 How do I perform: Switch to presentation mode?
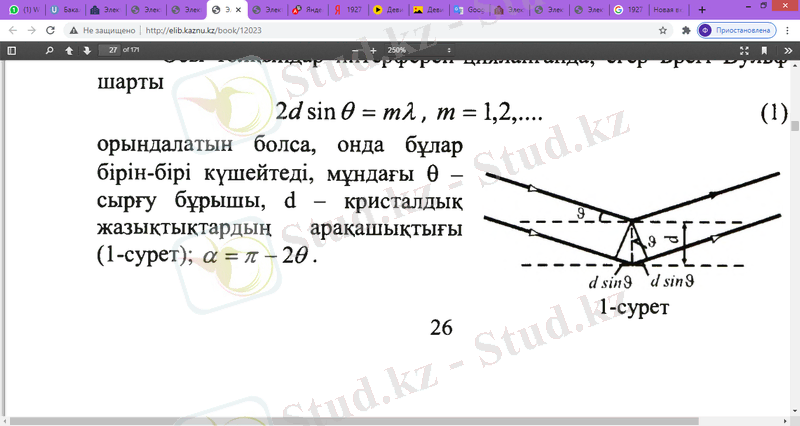(744, 49)
